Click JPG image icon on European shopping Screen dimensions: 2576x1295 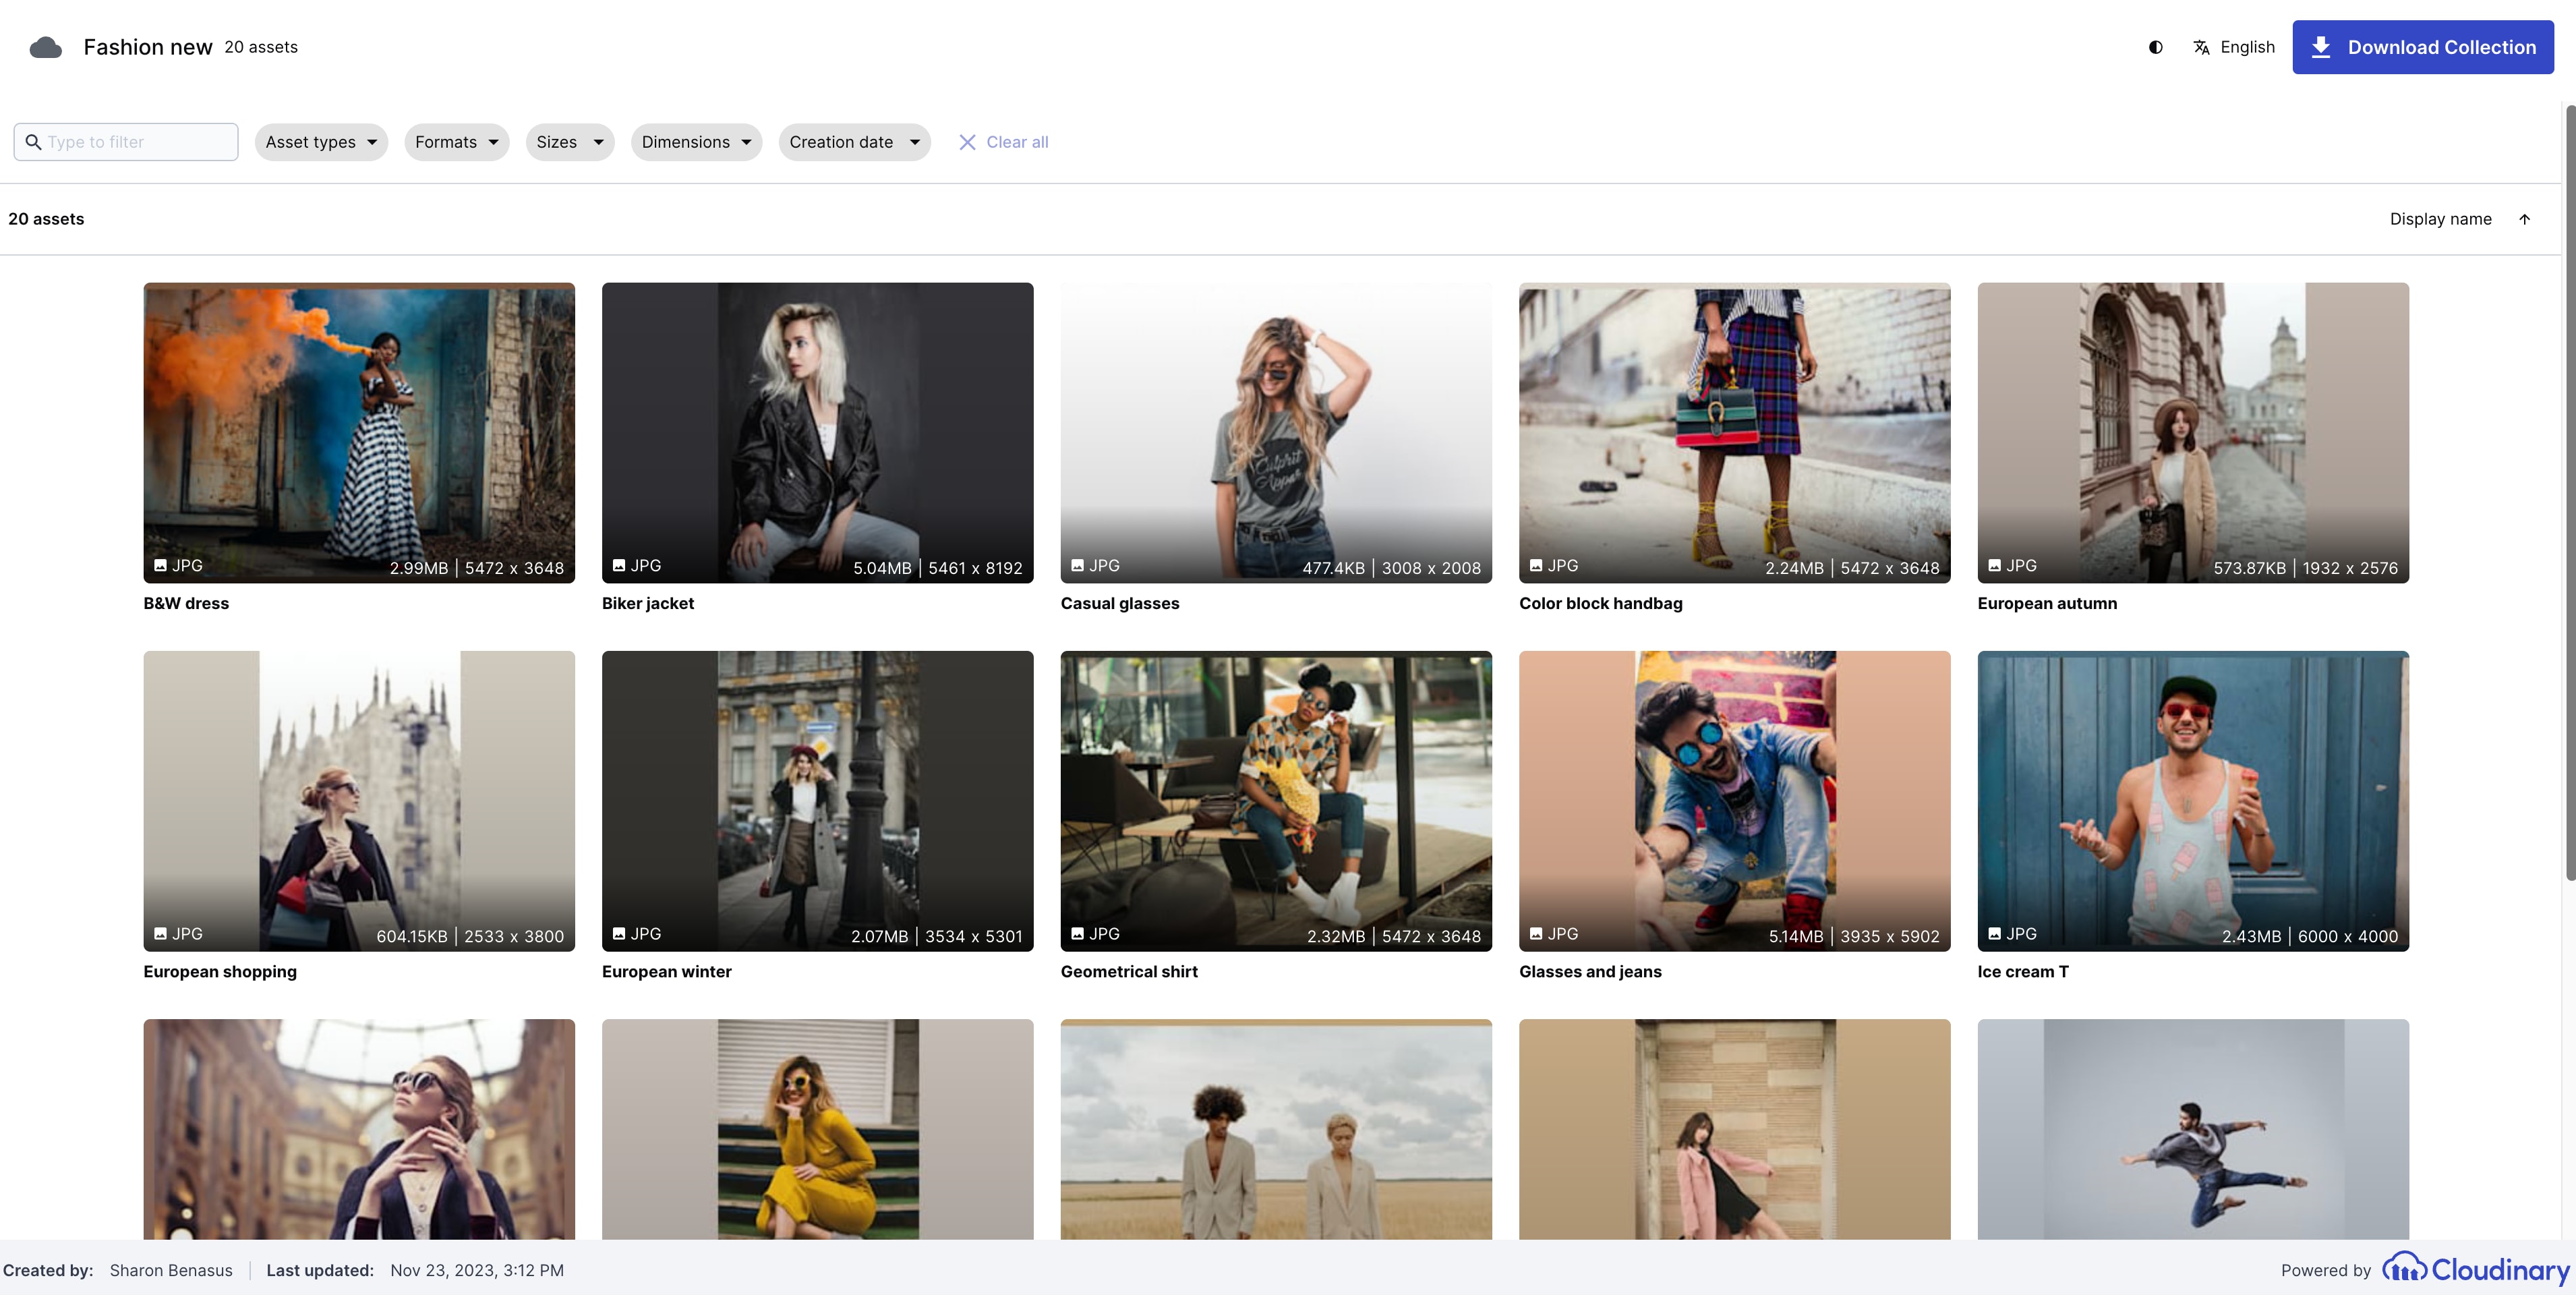coord(160,934)
